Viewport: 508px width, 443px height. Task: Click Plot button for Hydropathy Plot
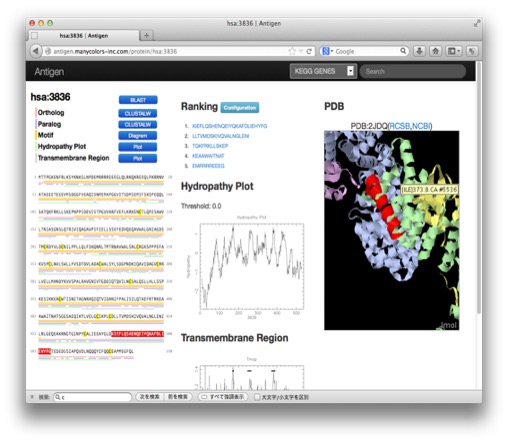(138, 147)
